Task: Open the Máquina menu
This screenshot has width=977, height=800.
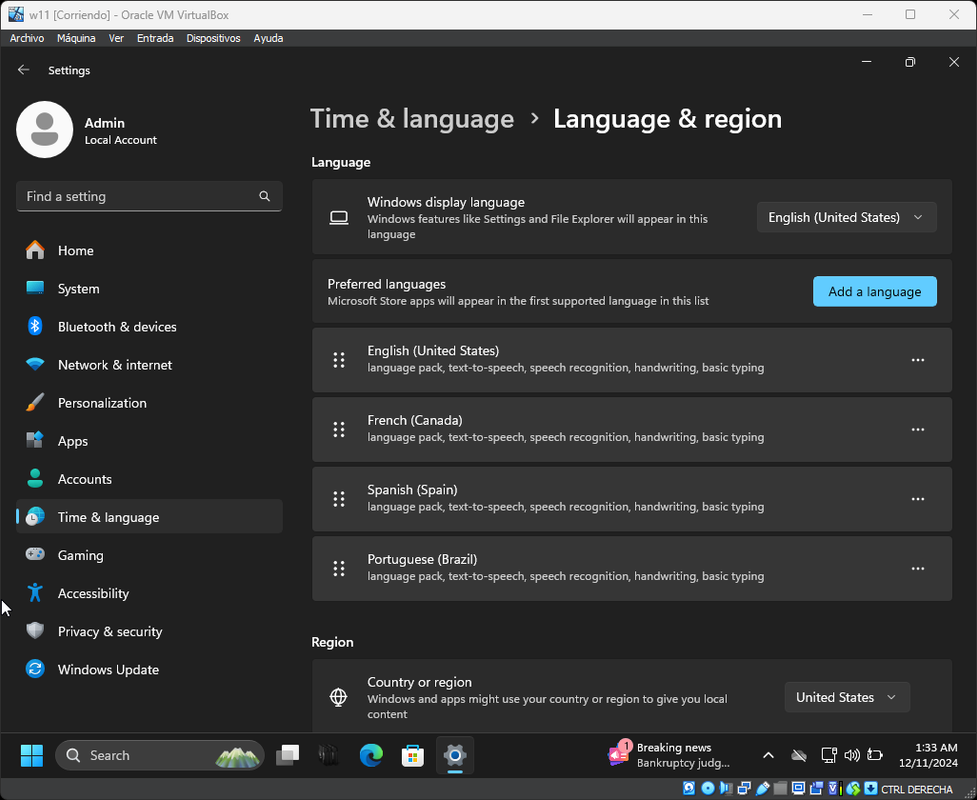Action: pos(76,38)
